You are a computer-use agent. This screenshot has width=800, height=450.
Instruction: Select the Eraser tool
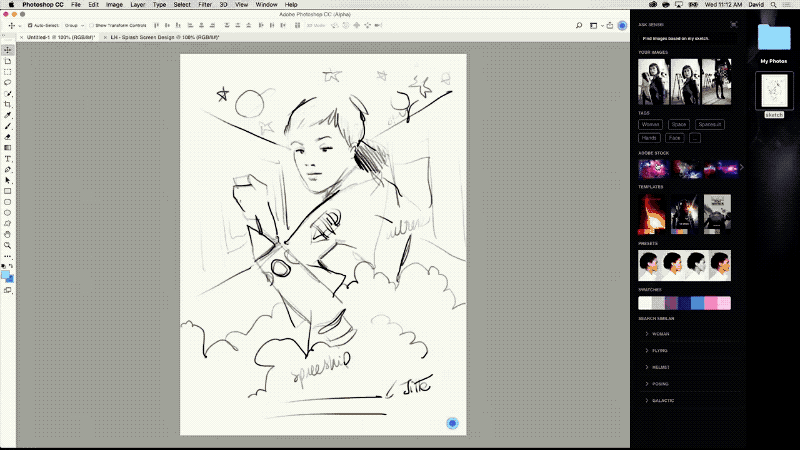pyautogui.click(x=8, y=137)
